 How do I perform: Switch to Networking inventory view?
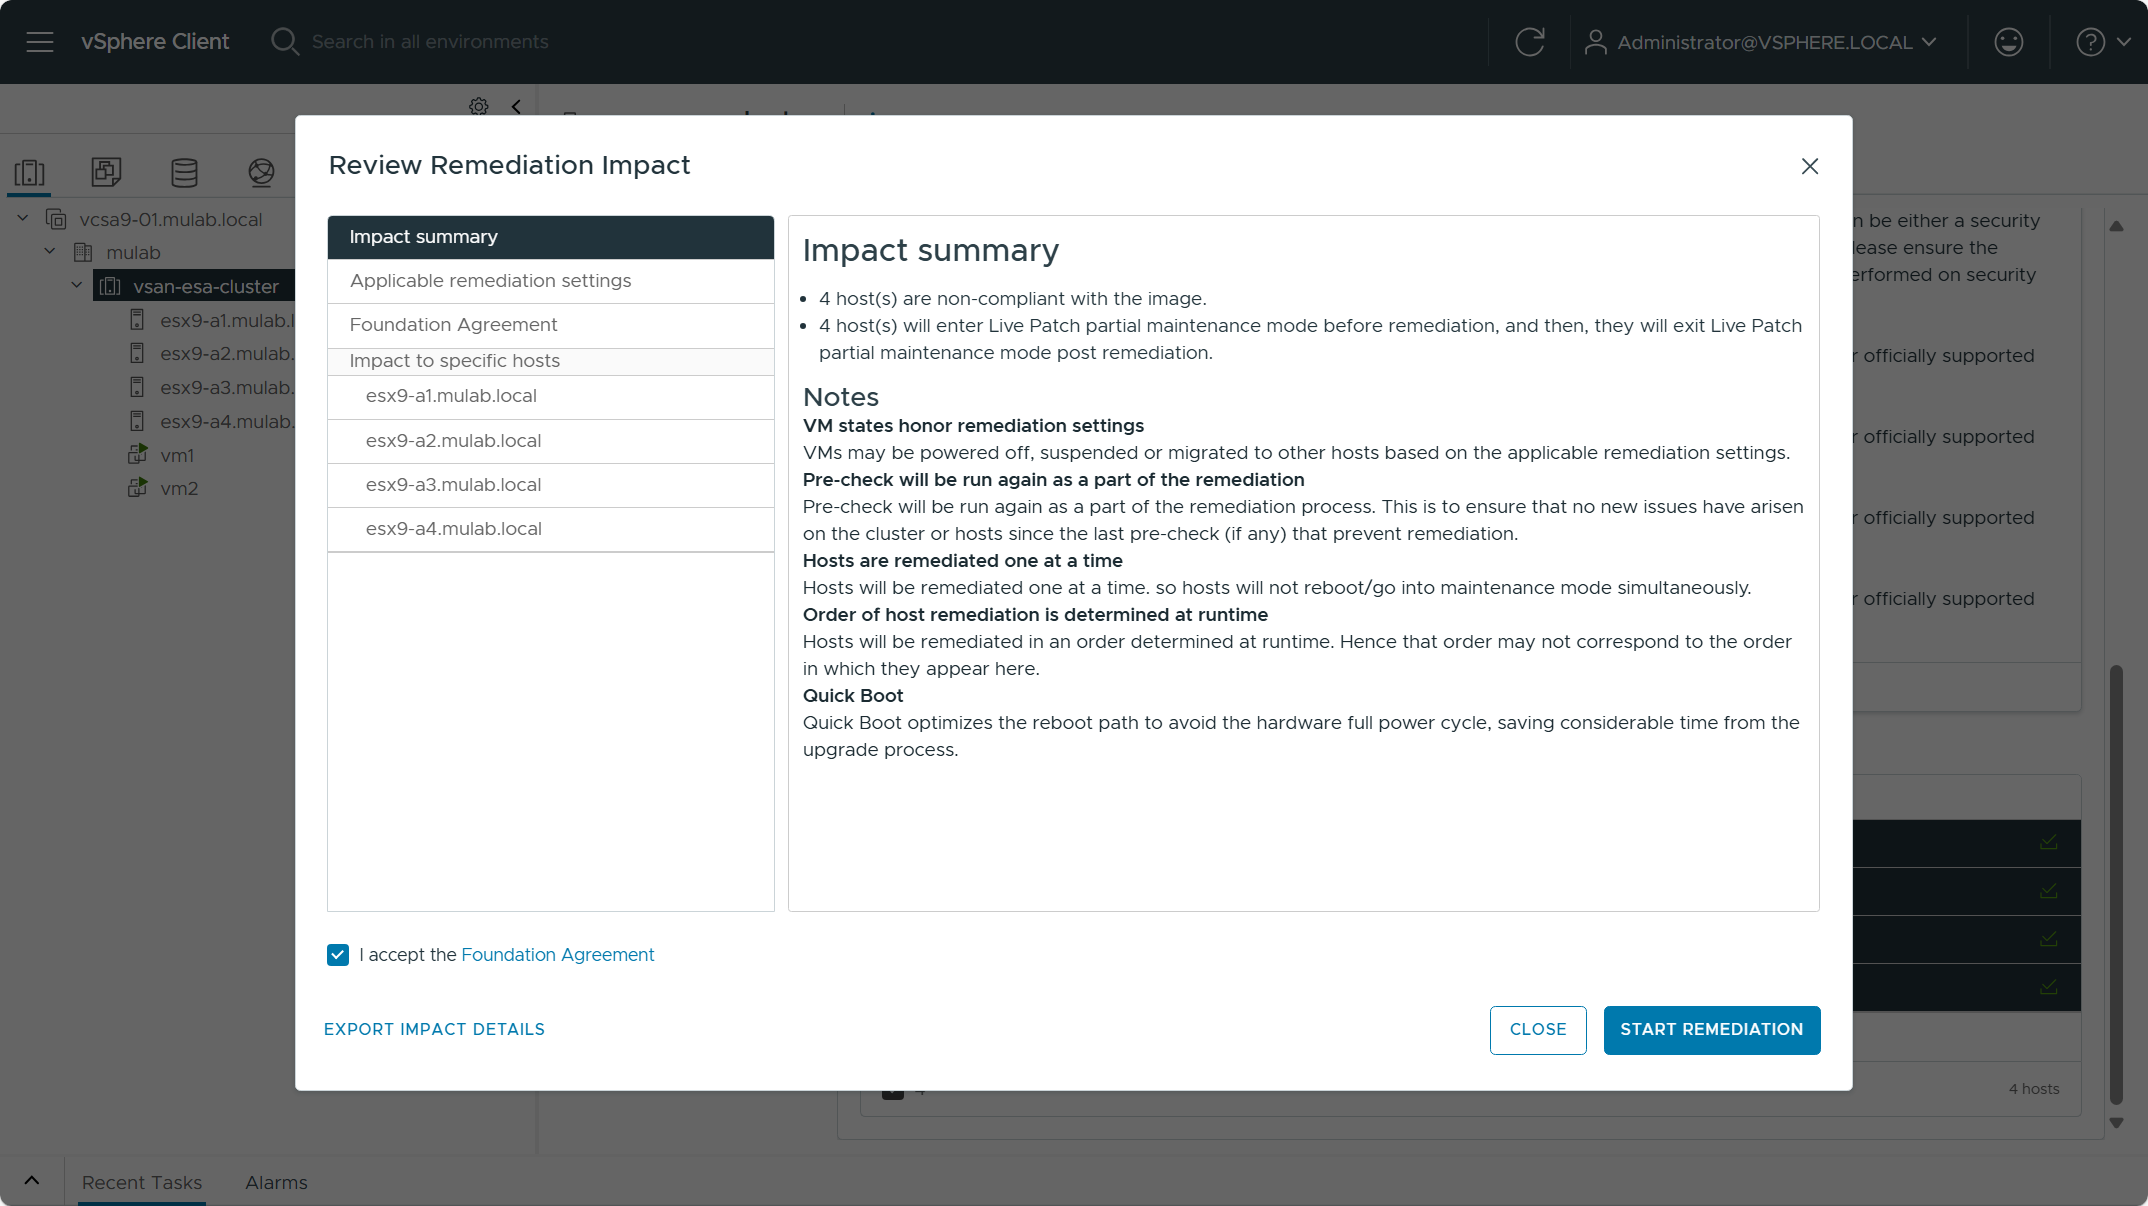click(x=261, y=173)
